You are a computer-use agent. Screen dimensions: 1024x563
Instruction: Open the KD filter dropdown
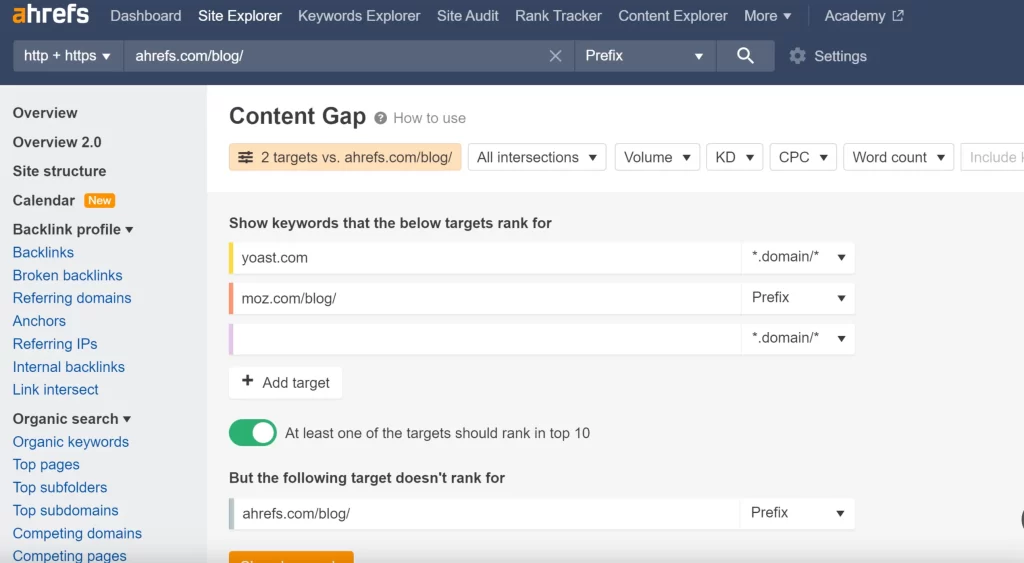[x=735, y=157]
